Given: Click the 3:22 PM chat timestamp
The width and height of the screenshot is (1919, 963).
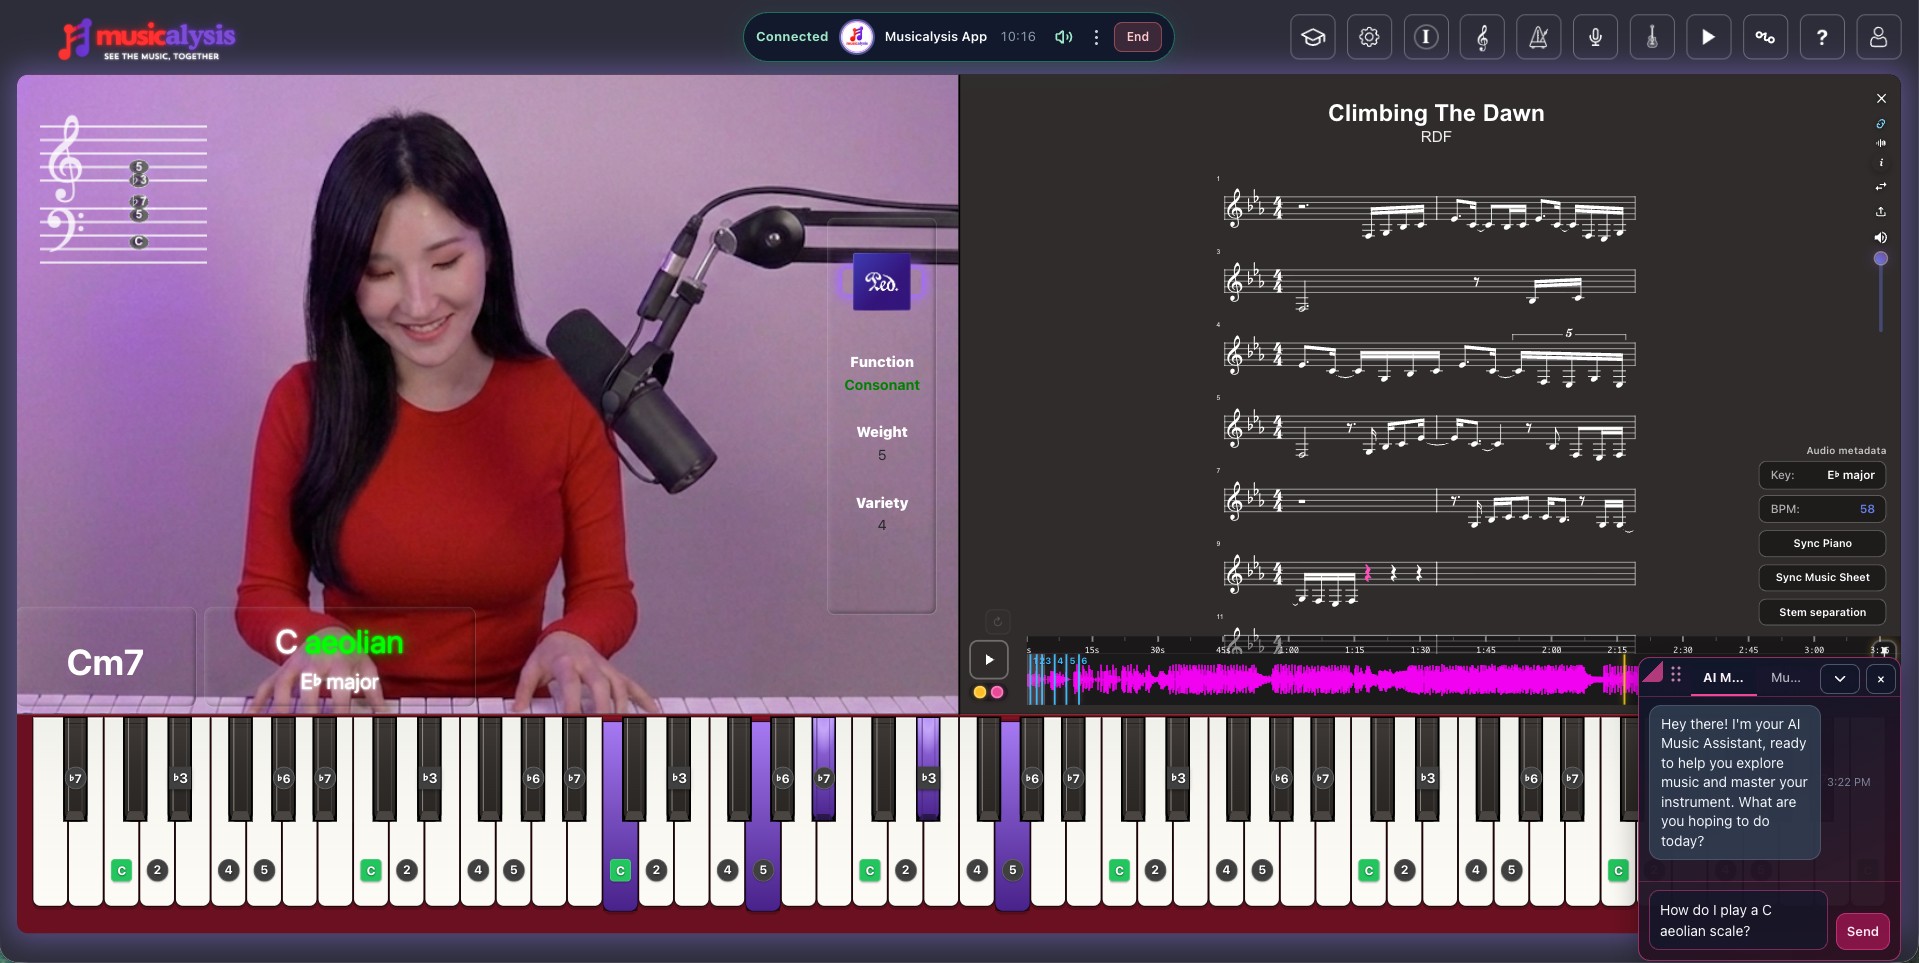Looking at the screenshot, I should coord(1848,782).
